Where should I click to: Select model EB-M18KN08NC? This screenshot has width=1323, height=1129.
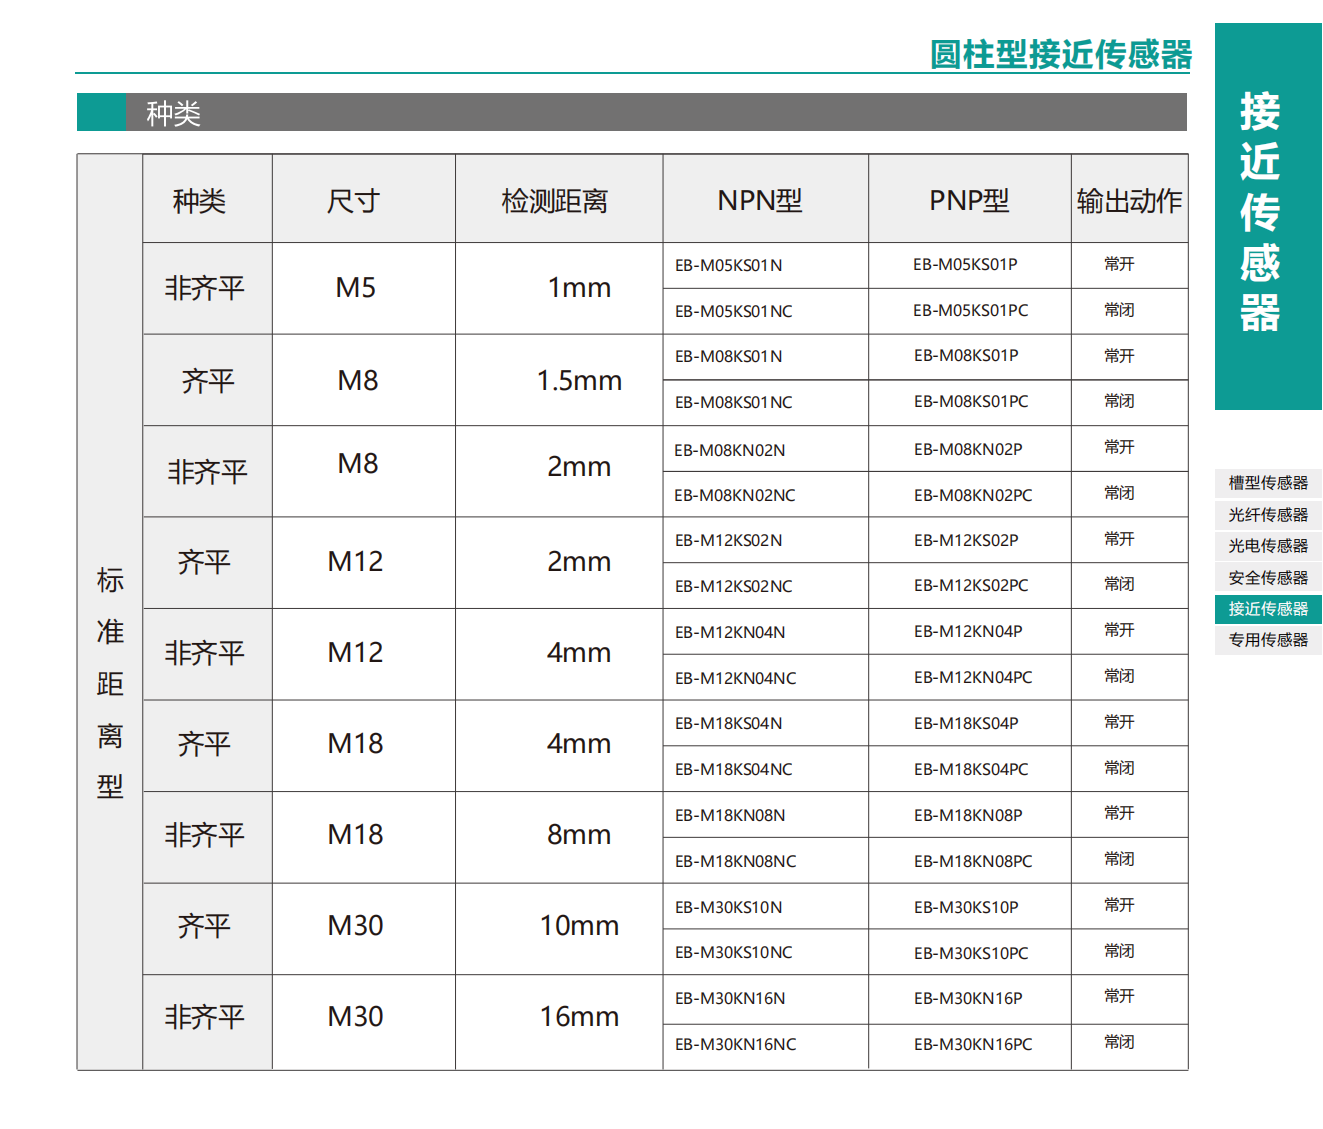735,861
